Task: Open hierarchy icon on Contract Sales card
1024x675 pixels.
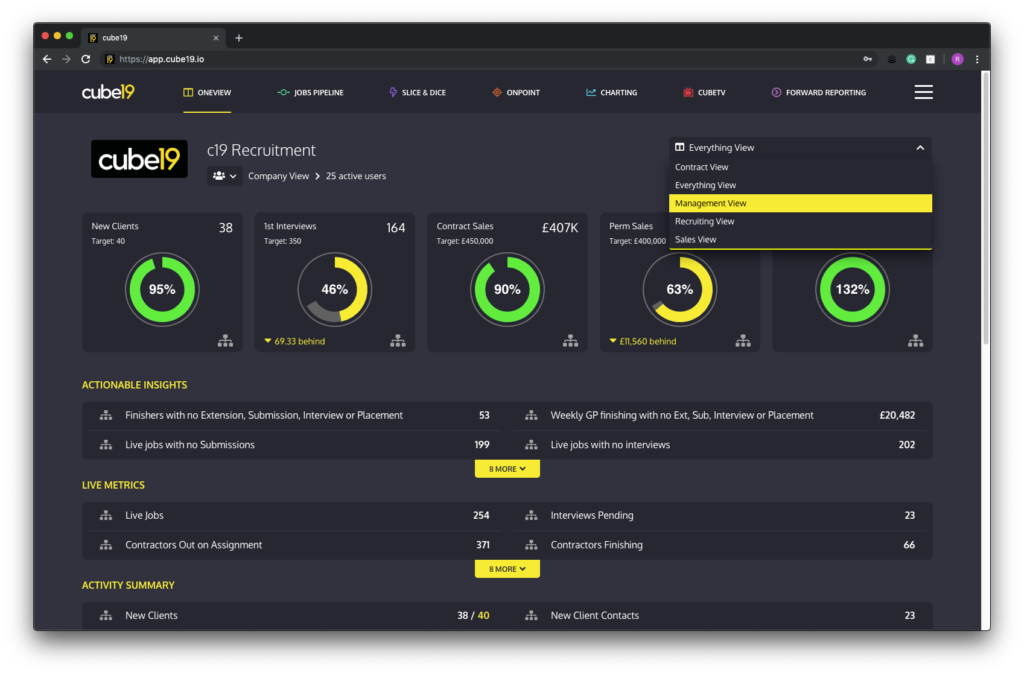Action: [570, 341]
